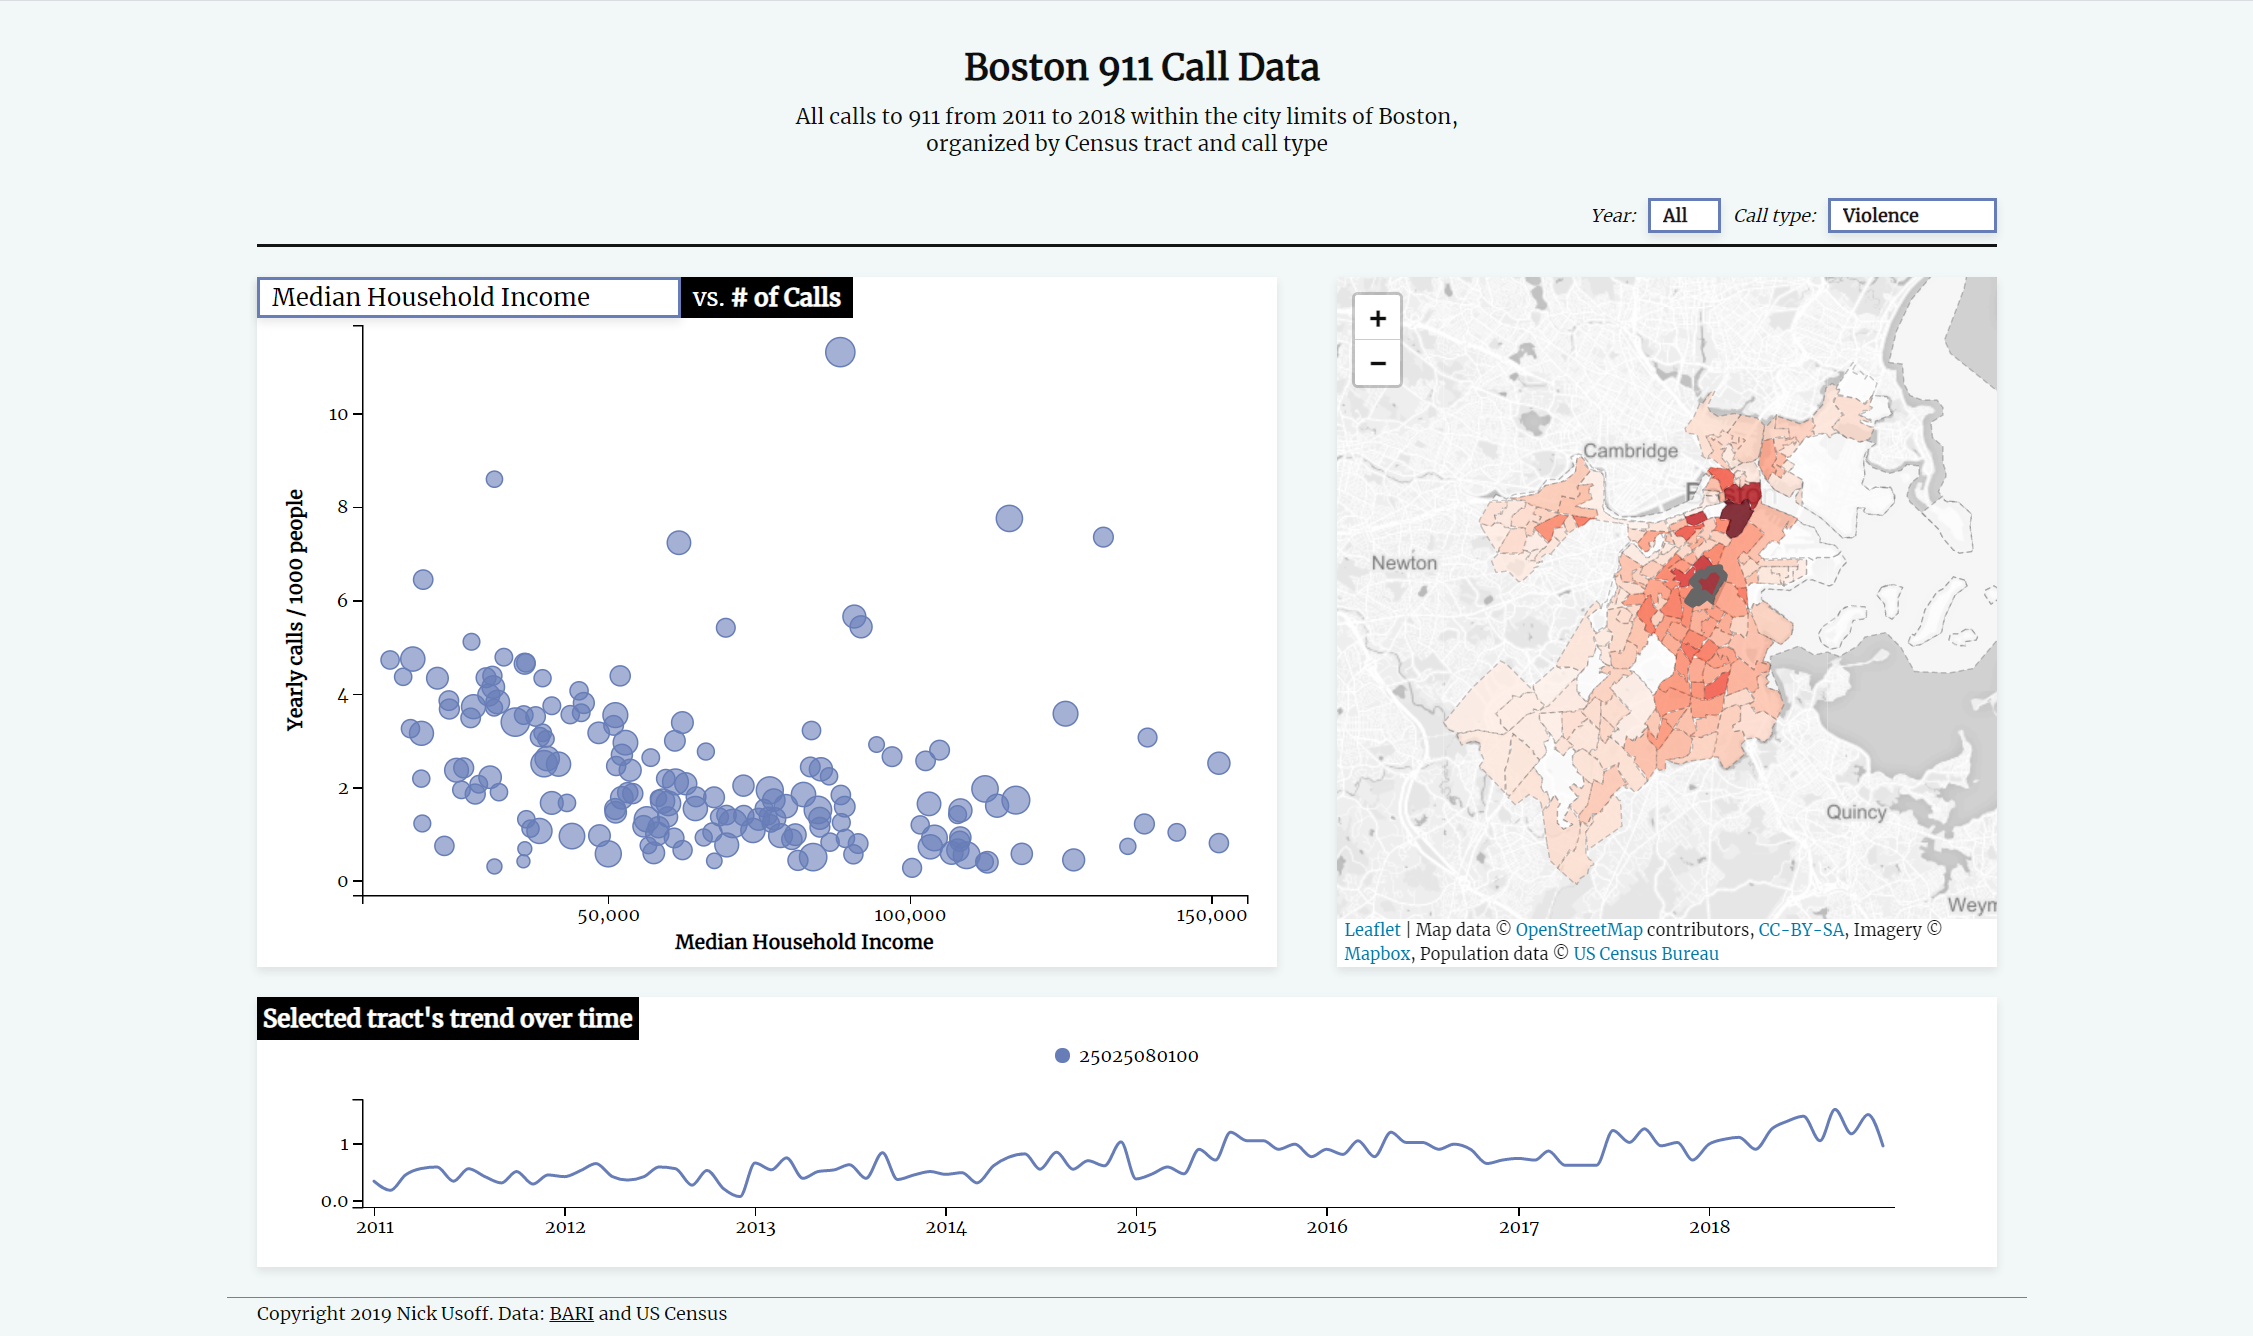Open the CC-BY-SA license link
Screen dimensions: 2253x1336
pyautogui.click(x=1801, y=929)
